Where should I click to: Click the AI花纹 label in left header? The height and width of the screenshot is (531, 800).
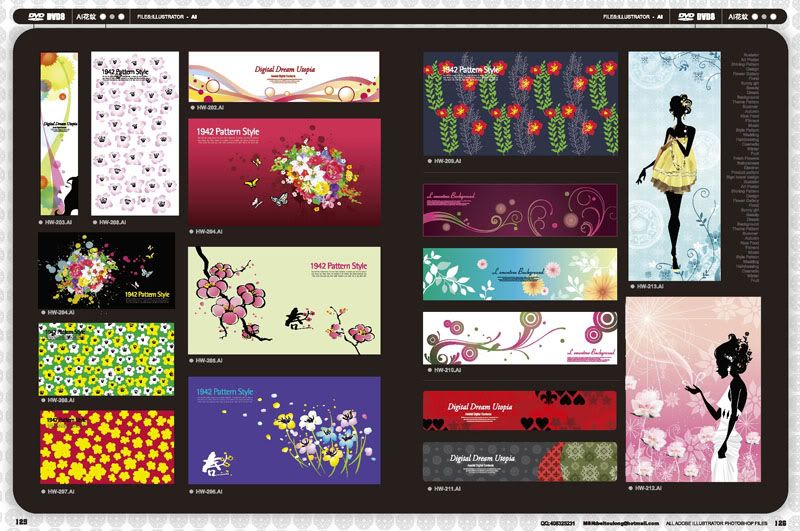point(86,17)
